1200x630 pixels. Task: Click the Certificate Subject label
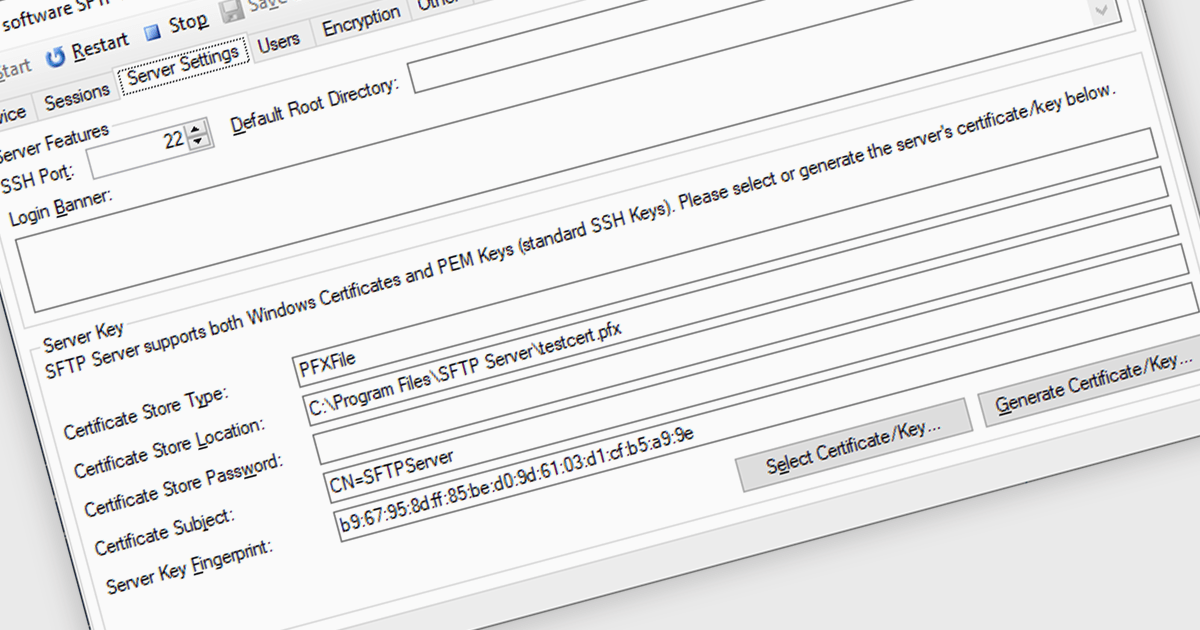click(x=165, y=533)
